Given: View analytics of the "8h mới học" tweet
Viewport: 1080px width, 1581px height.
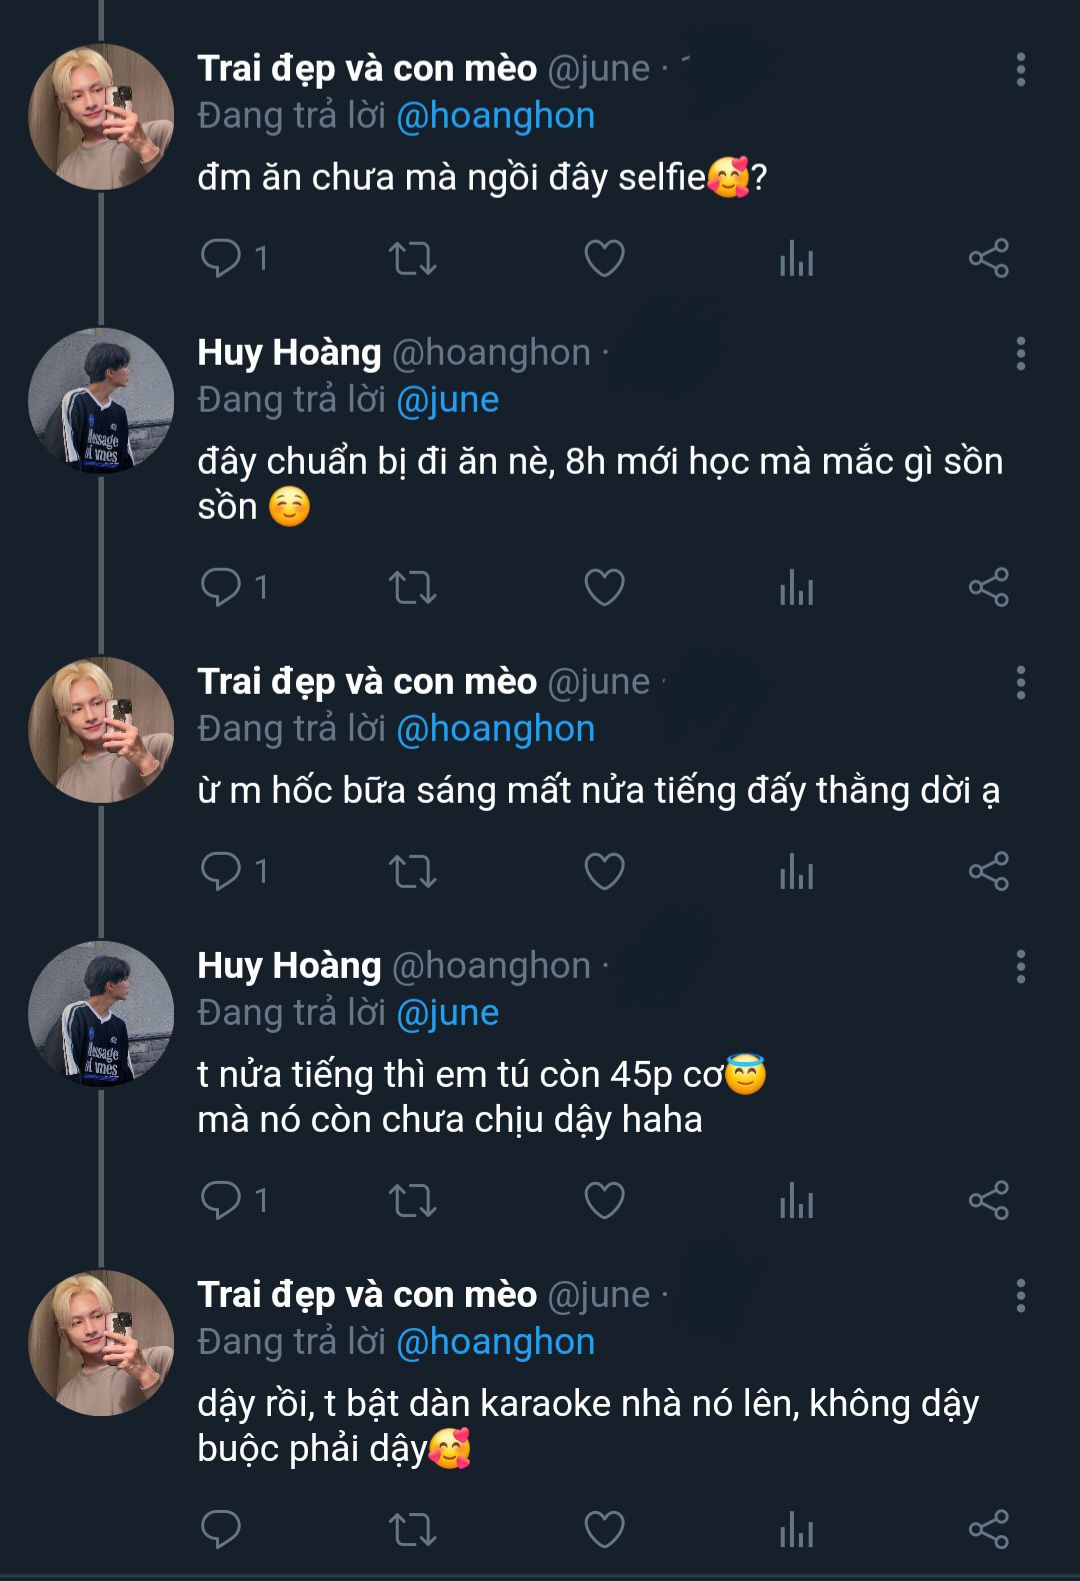Looking at the screenshot, I should [x=796, y=587].
